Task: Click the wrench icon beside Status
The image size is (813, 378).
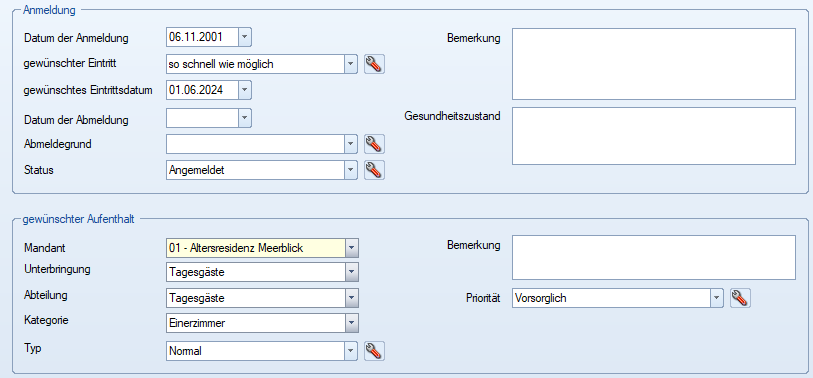Action: pos(374,170)
